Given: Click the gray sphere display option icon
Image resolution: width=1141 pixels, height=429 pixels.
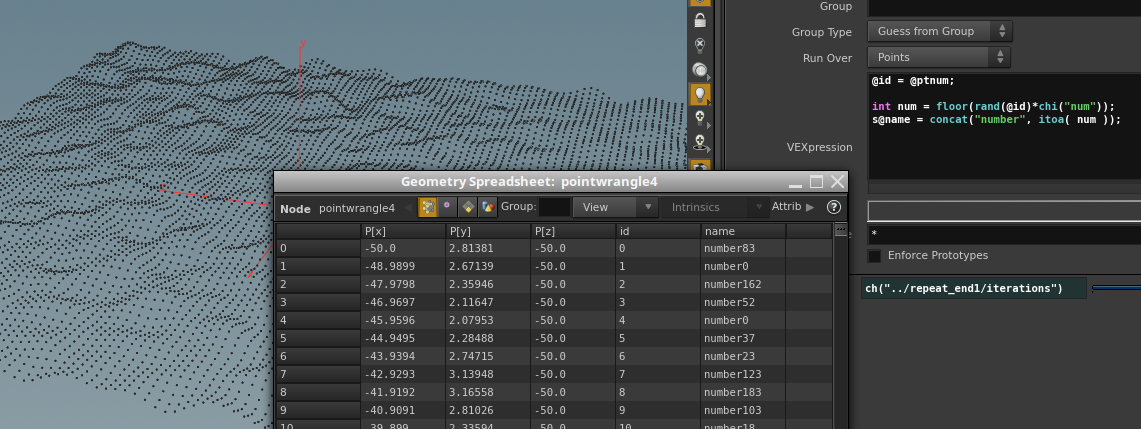Looking at the screenshot, I should 700,71.
